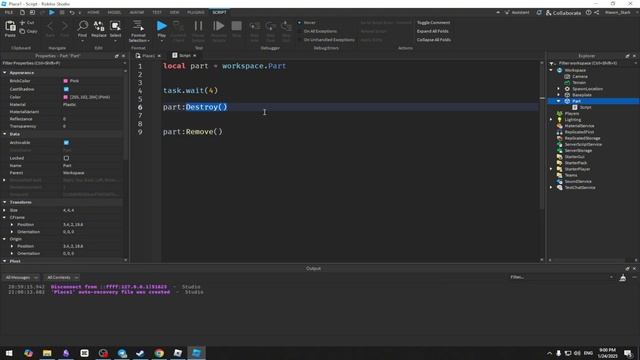
Task: Click the Share icon near the username
Action: tap(597, 13)
